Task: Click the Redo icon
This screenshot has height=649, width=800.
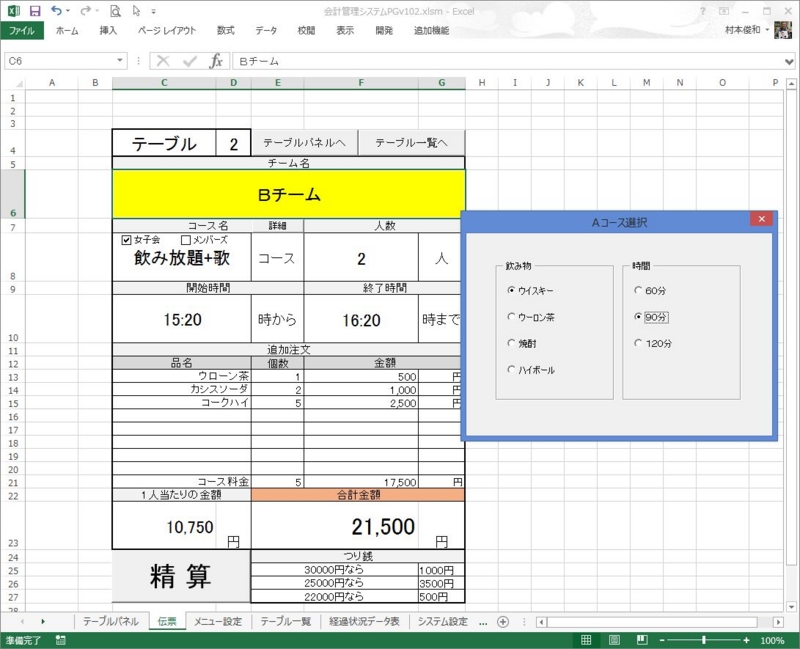Action: point(86,11)
